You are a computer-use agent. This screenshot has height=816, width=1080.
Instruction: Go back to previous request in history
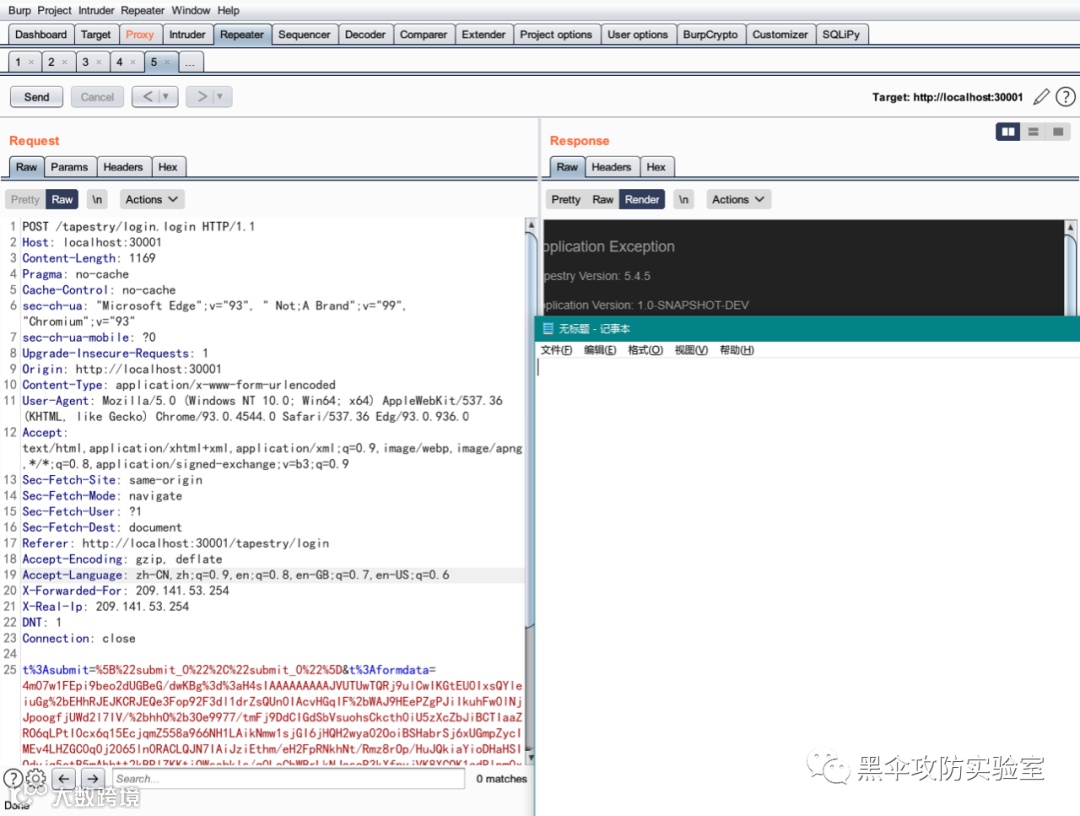coord(147,96)
